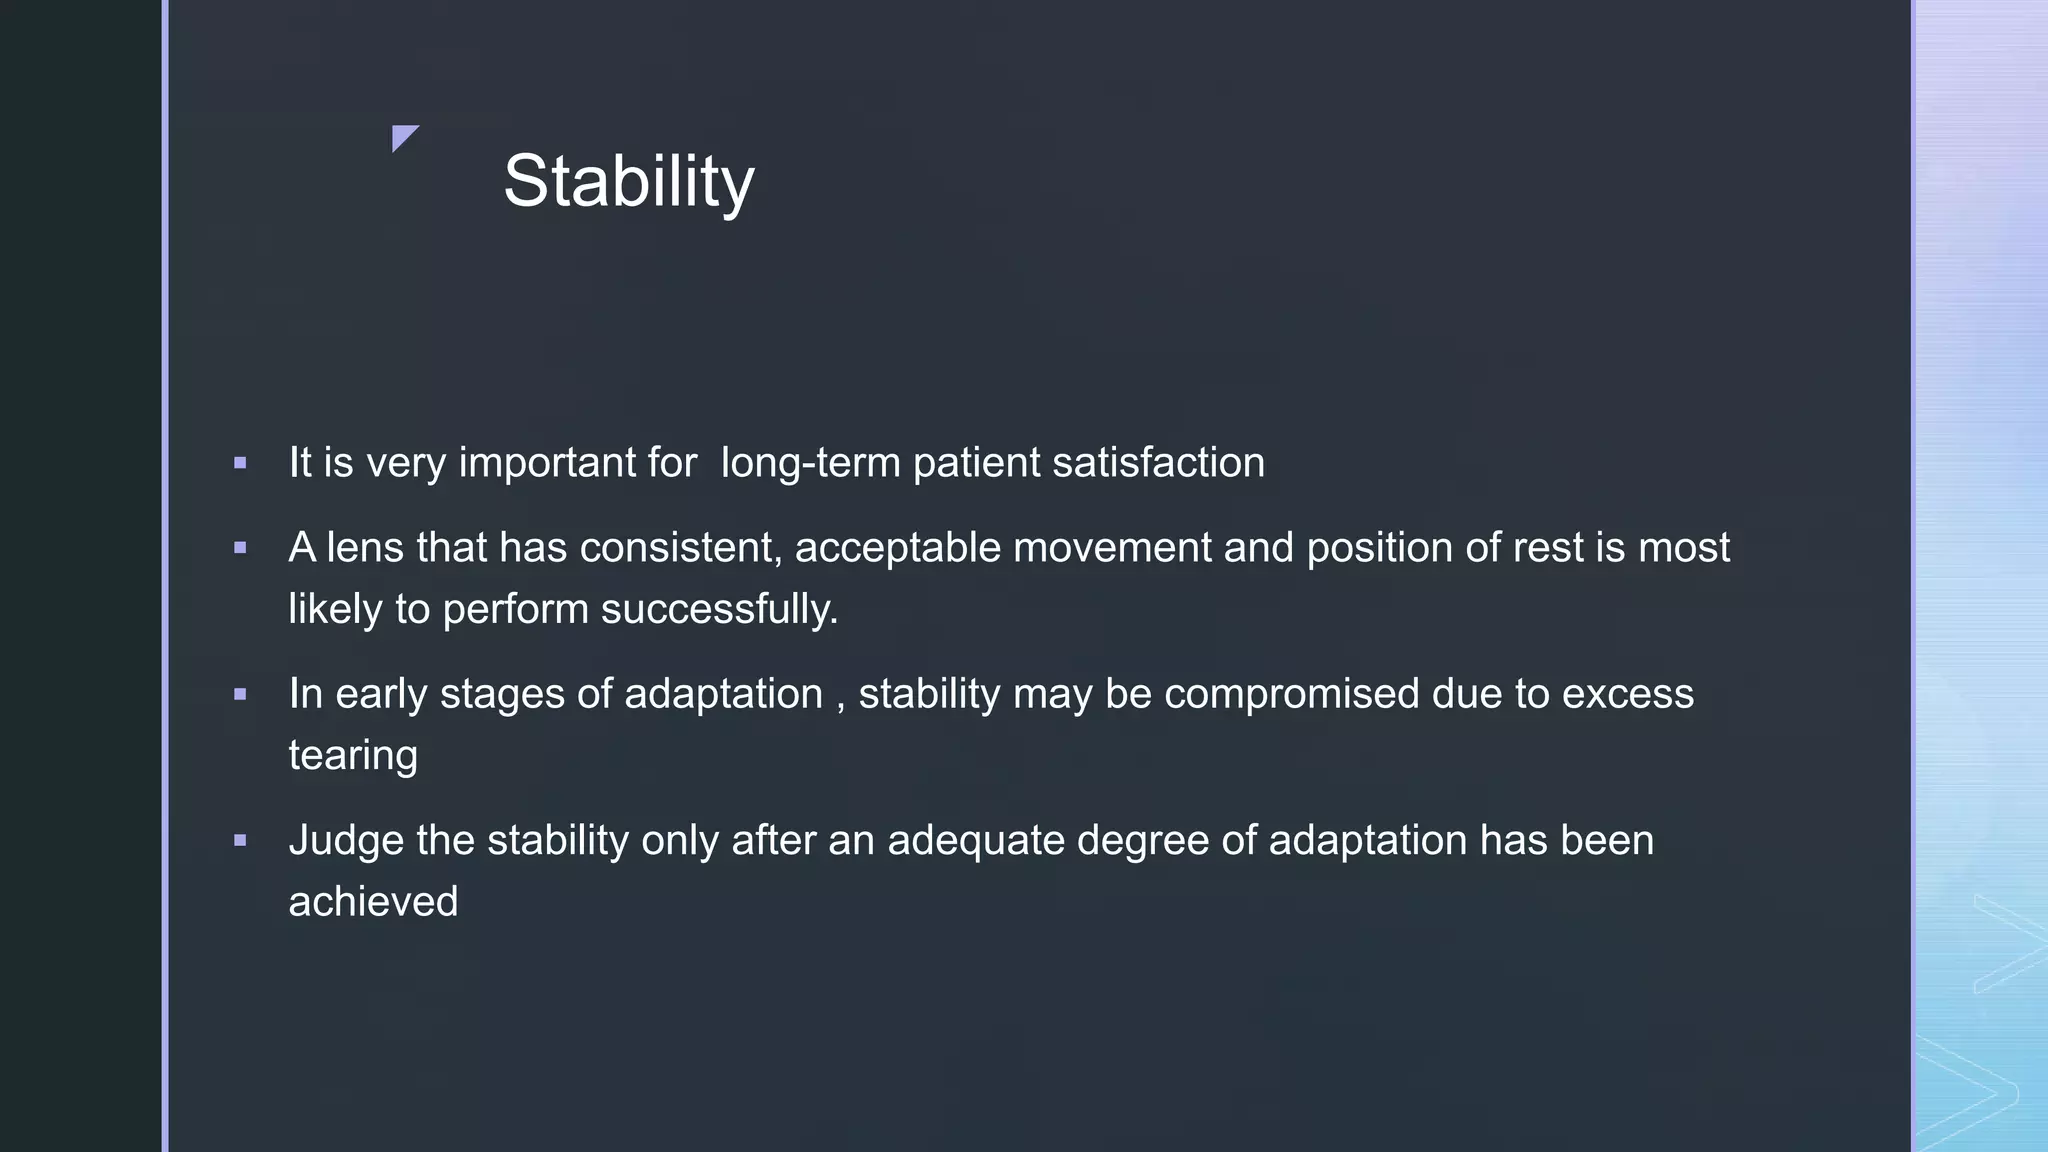Click the dark green left sidebar strip
The height and width of the screenshot is (1152, 2048).
click(x=80, y=576)
